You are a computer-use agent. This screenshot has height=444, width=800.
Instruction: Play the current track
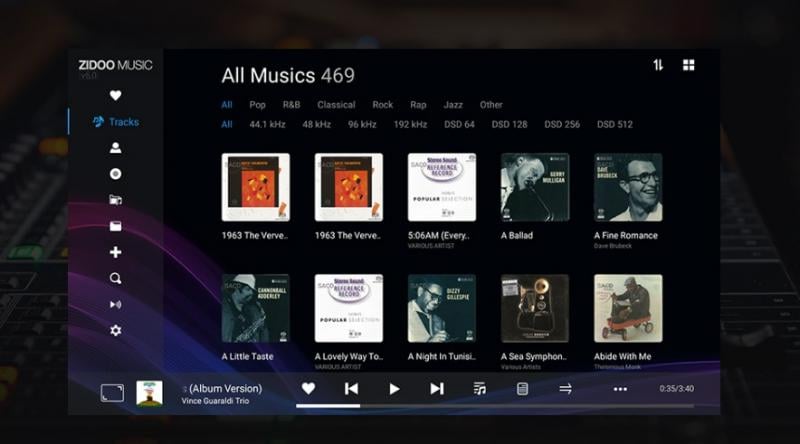[x=394, y=389]
